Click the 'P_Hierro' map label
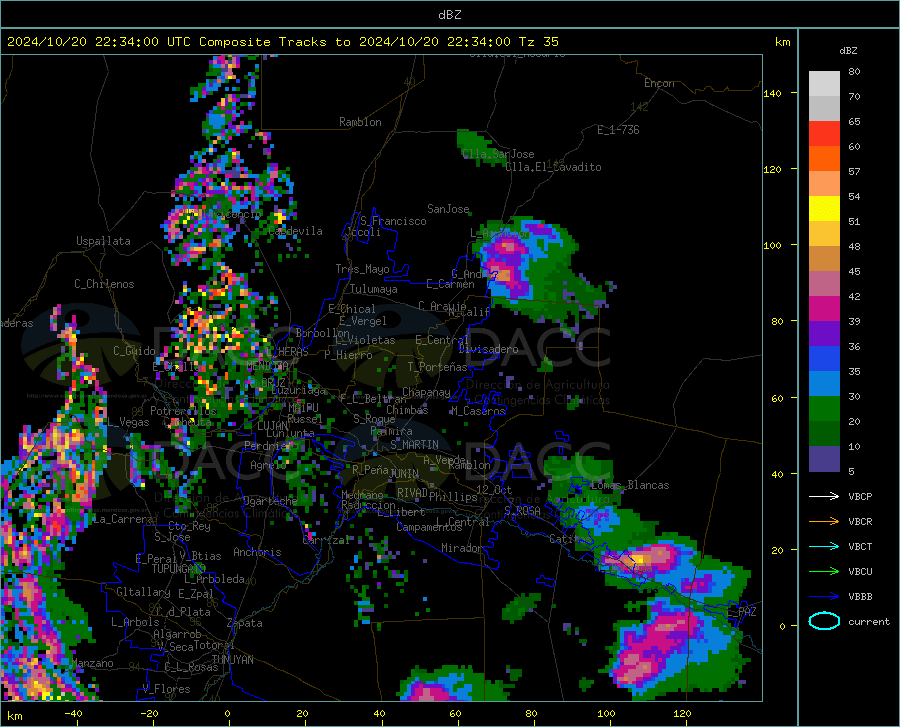The width and height of the screenshot is (900, 727). tap(348, 355)
